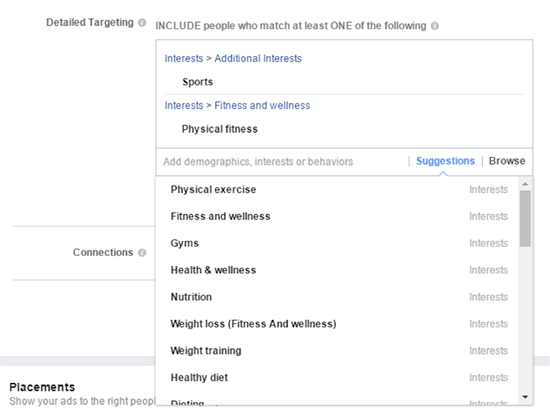Choose Gyms from the suggestions
This screenshot has height=417, width=550.
(x=338, y=243)
